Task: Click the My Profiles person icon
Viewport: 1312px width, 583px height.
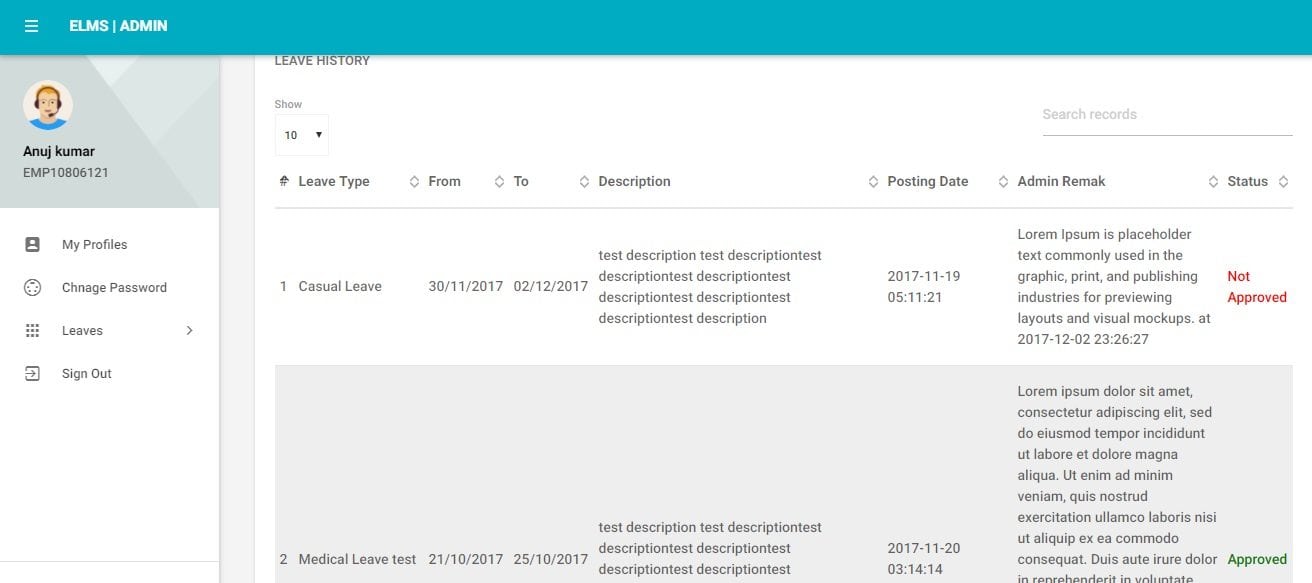Action: point(32,244)
